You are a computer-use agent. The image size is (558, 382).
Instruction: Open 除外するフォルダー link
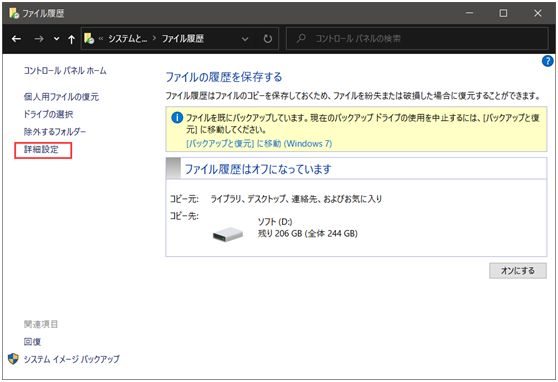pos(55,132)
